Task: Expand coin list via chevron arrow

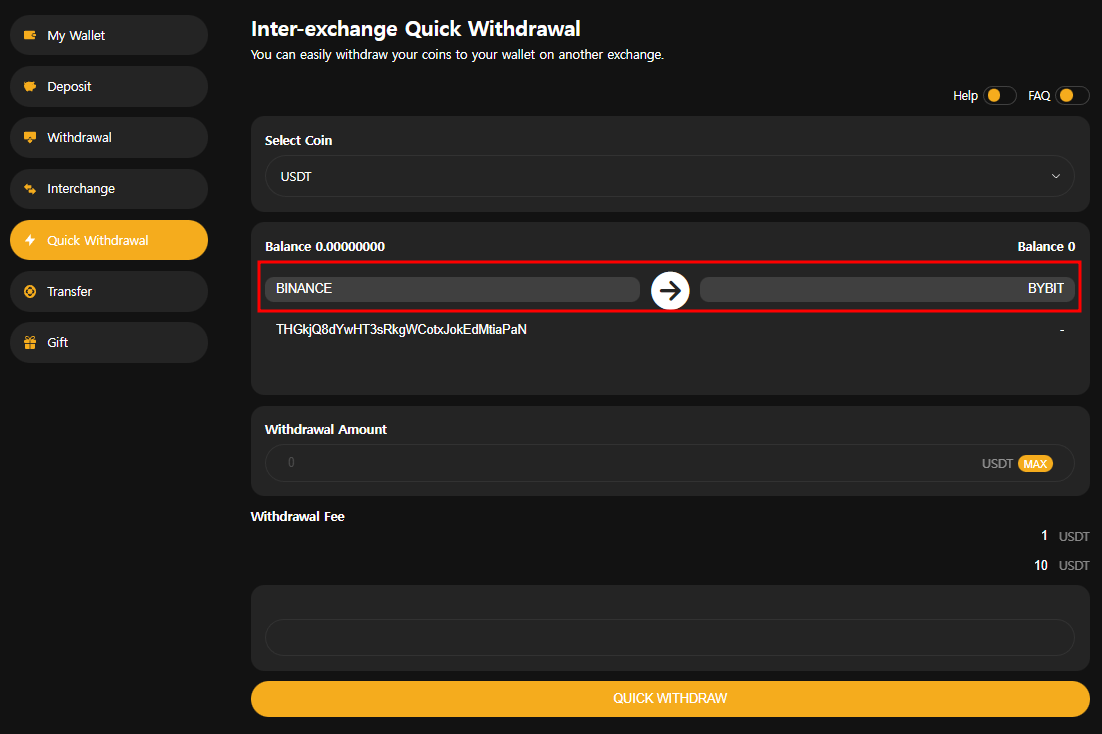Action: (1055, 176)
